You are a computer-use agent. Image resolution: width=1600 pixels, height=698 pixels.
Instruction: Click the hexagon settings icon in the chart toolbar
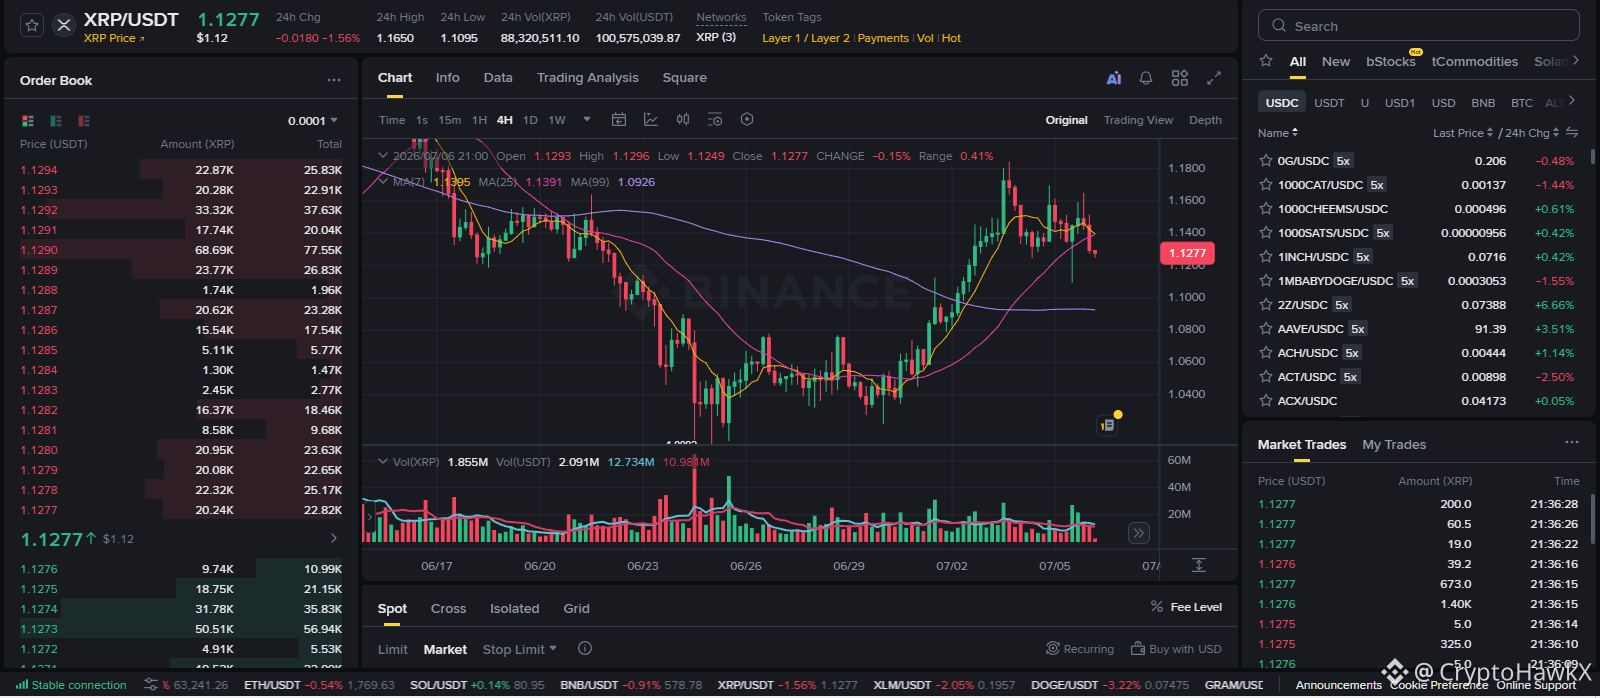747,119
